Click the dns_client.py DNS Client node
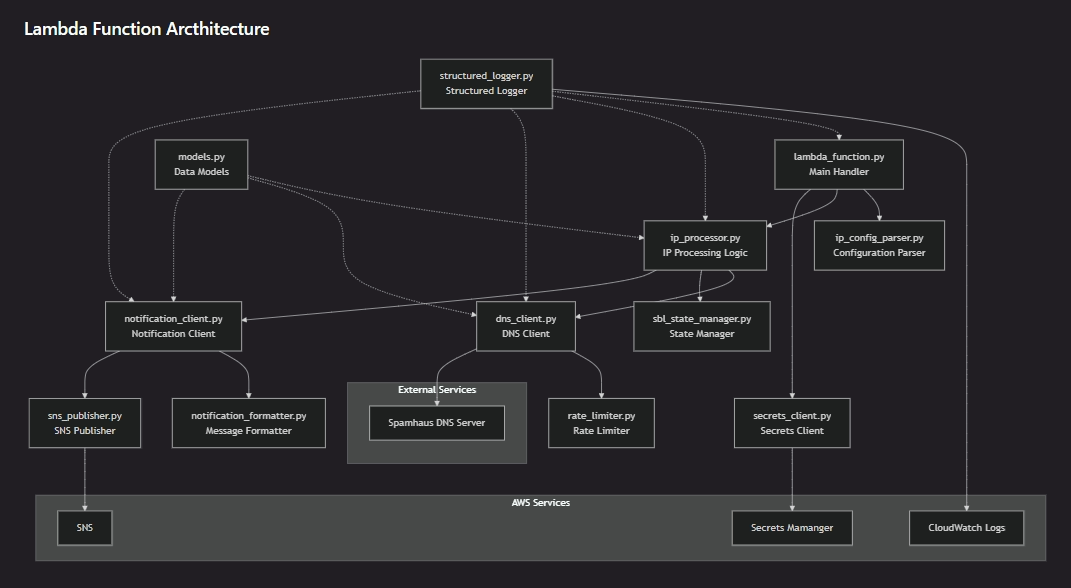This screenshot has height=588, width=1071. (526, 326)
